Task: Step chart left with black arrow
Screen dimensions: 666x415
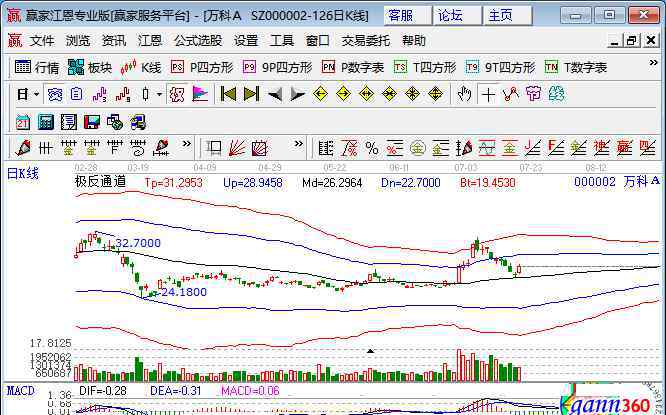Action: pyautogui.click(x=274, y=94)
